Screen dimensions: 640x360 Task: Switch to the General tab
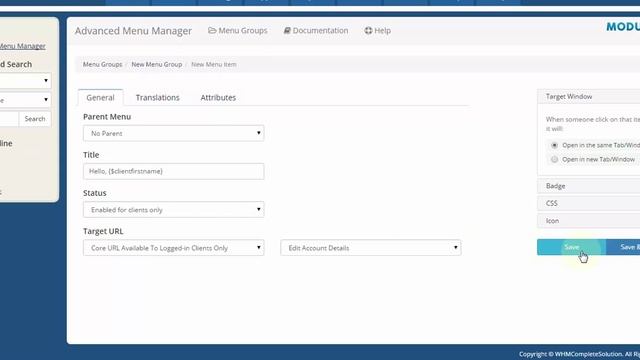100,98
